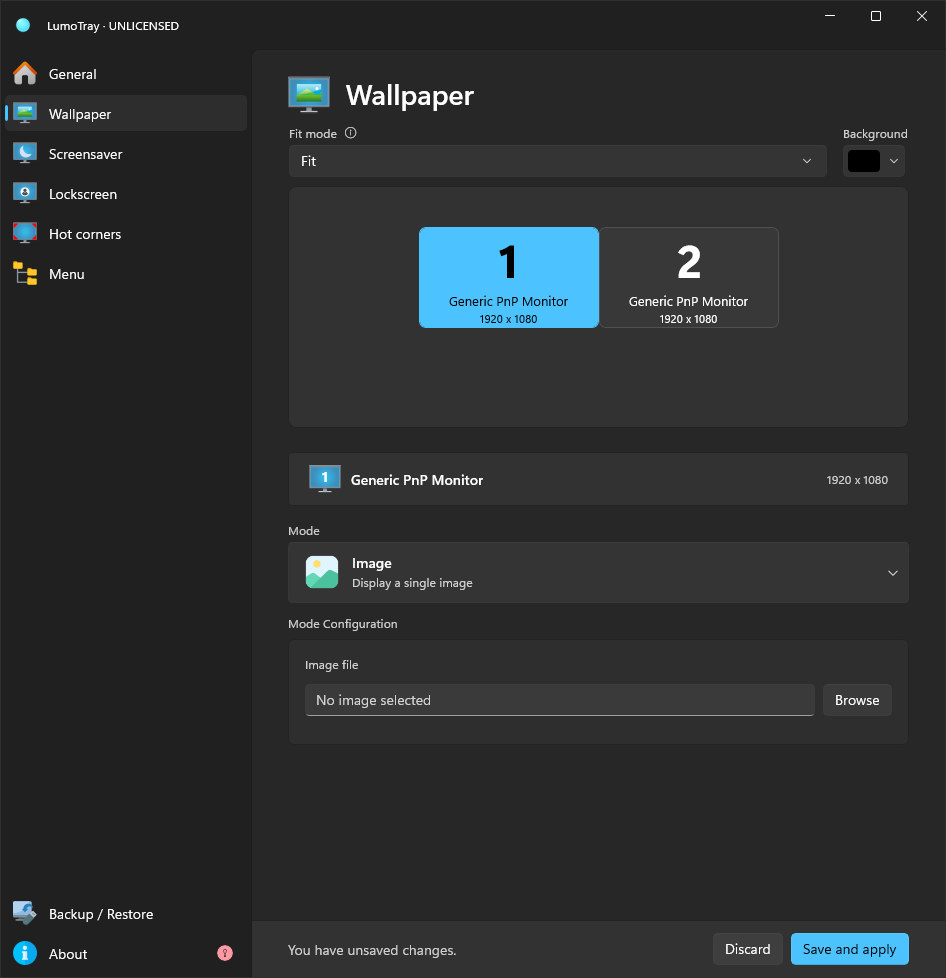Click the Screensaver moon monitor icon

pyautogui.click(x=25, y=153)
